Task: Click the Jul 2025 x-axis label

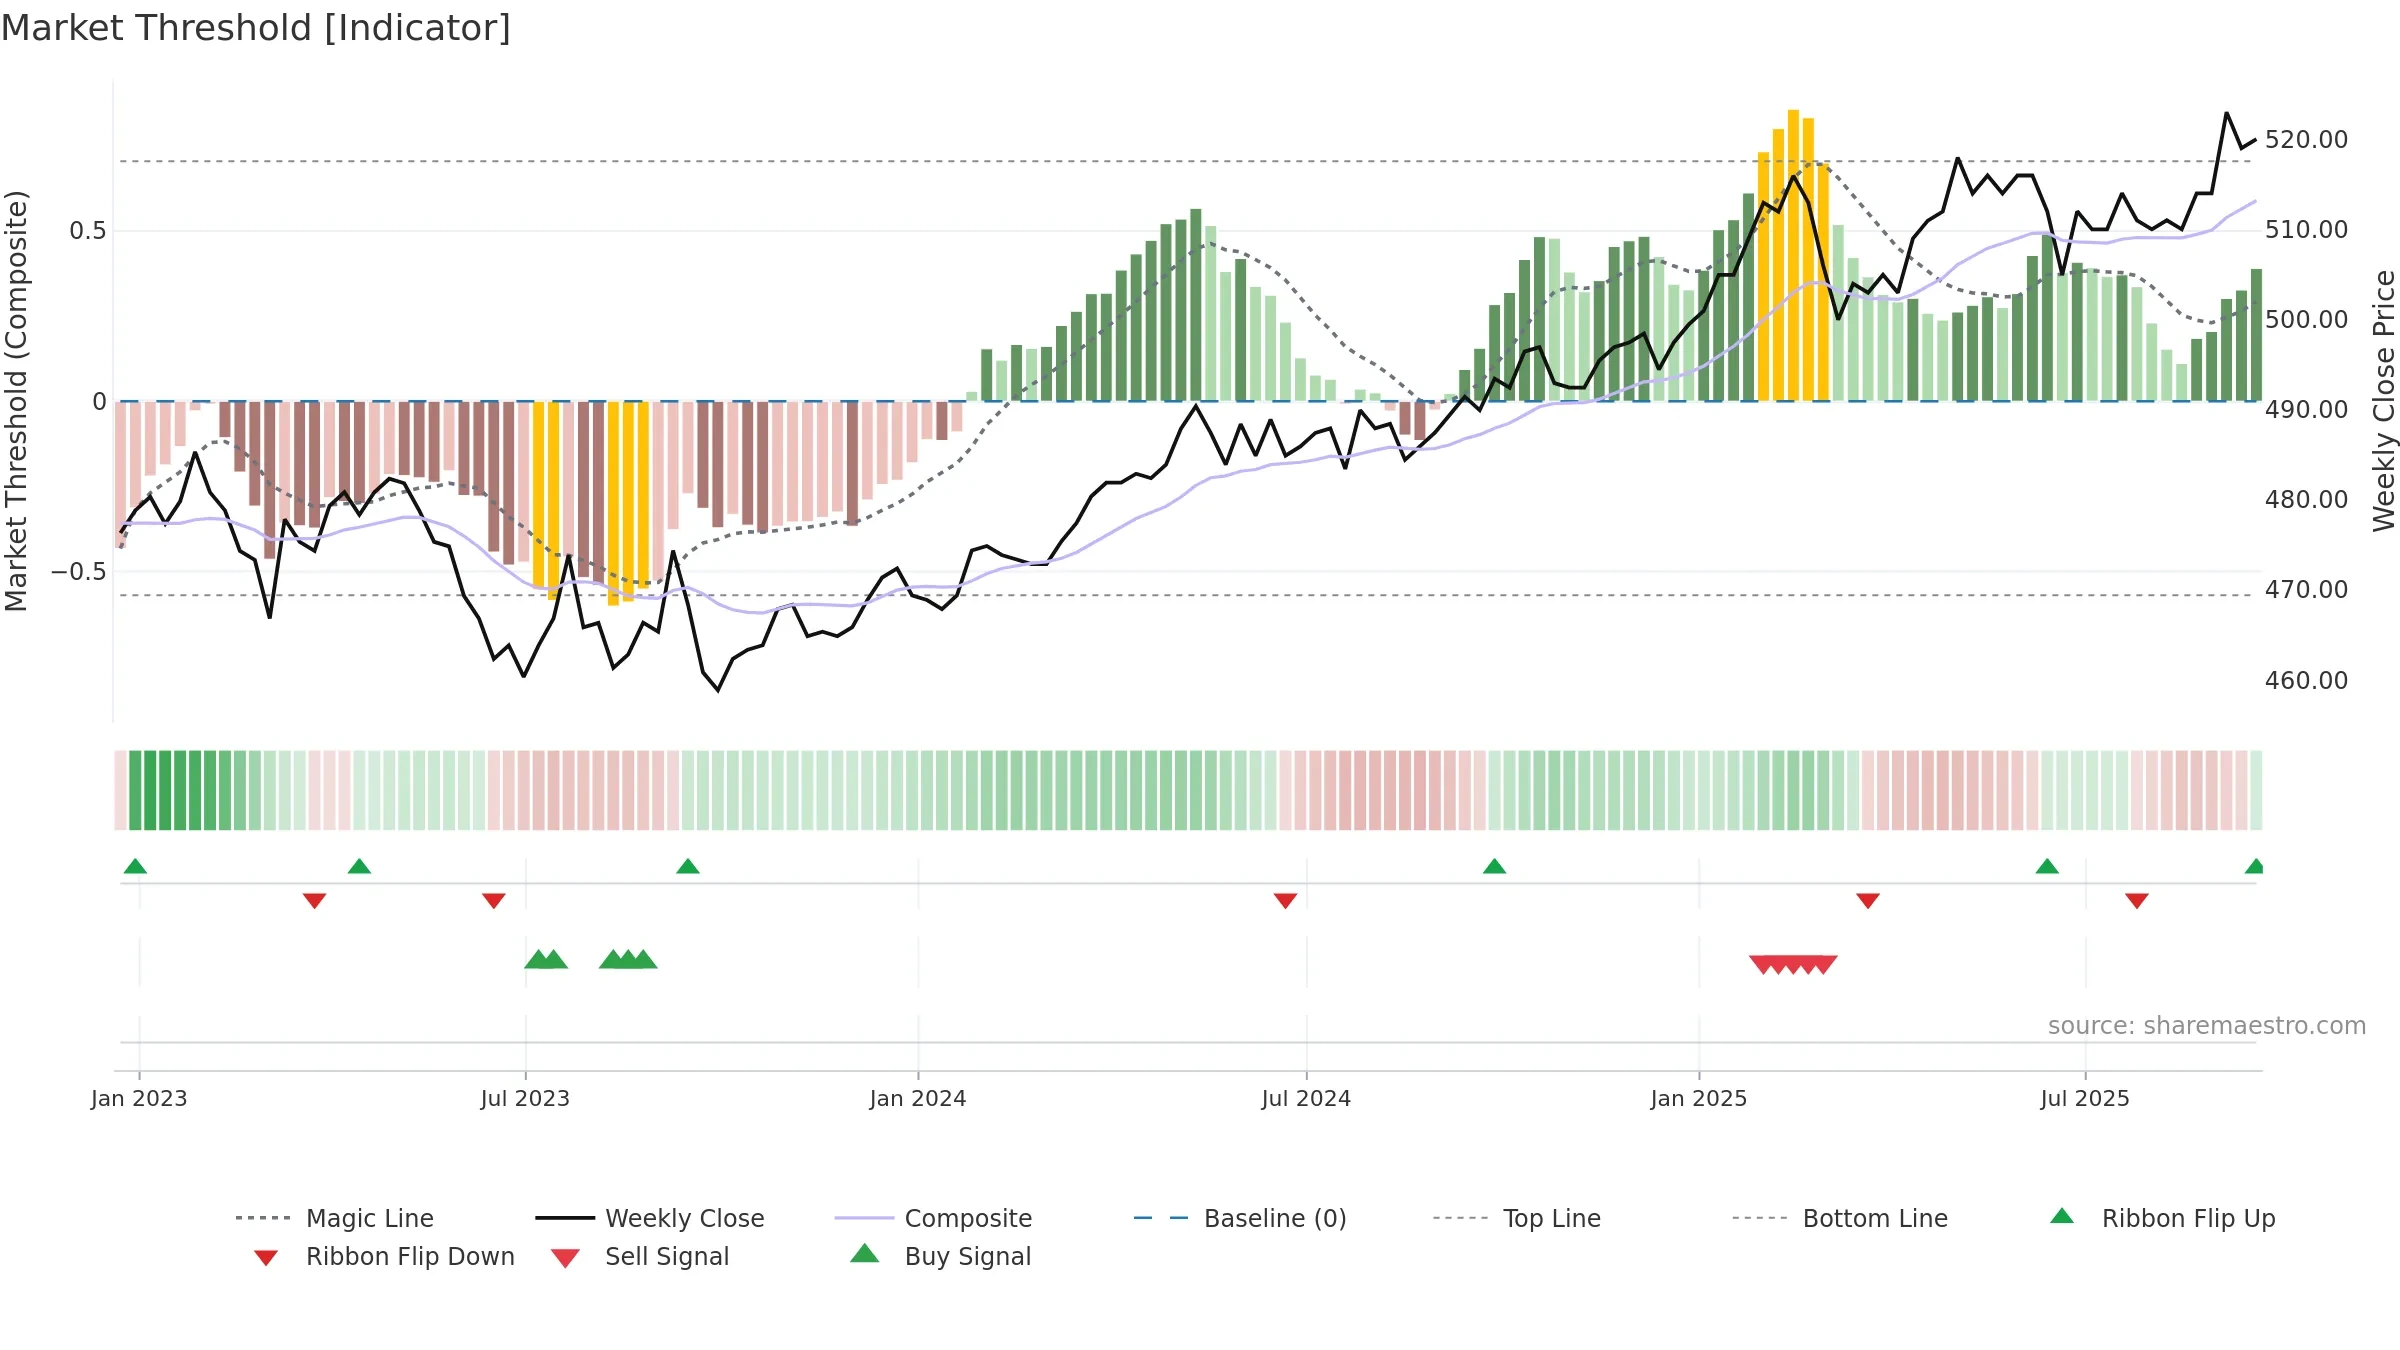Action: click(2085, 1098)
